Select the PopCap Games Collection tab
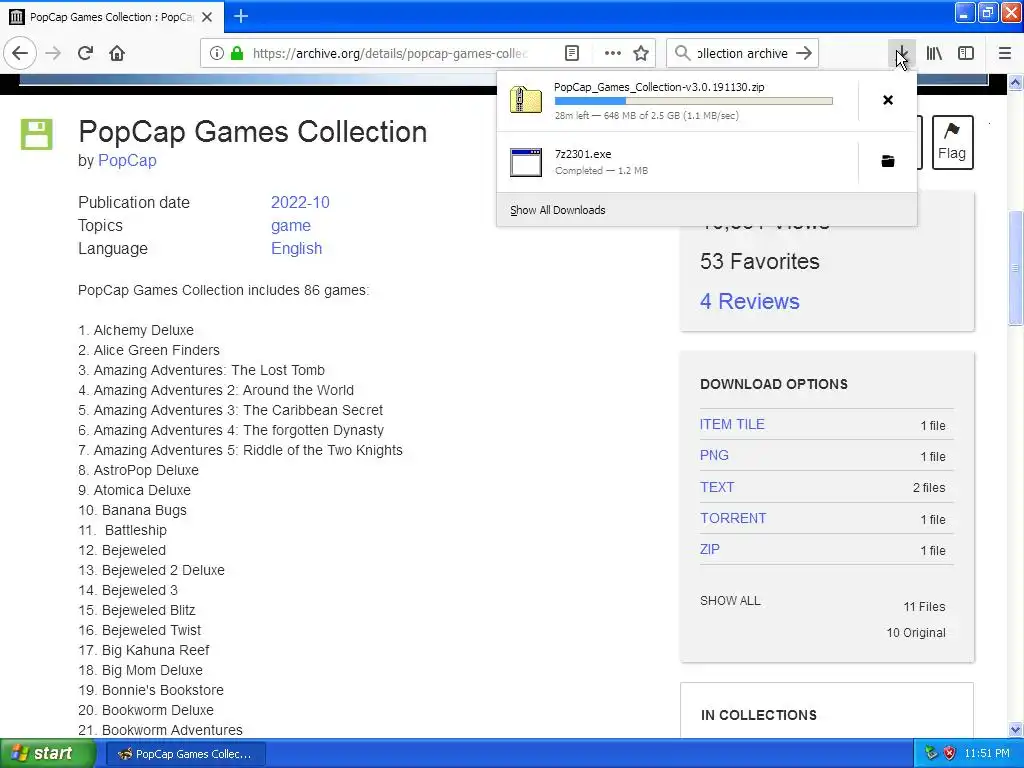 tap(112, 17)
